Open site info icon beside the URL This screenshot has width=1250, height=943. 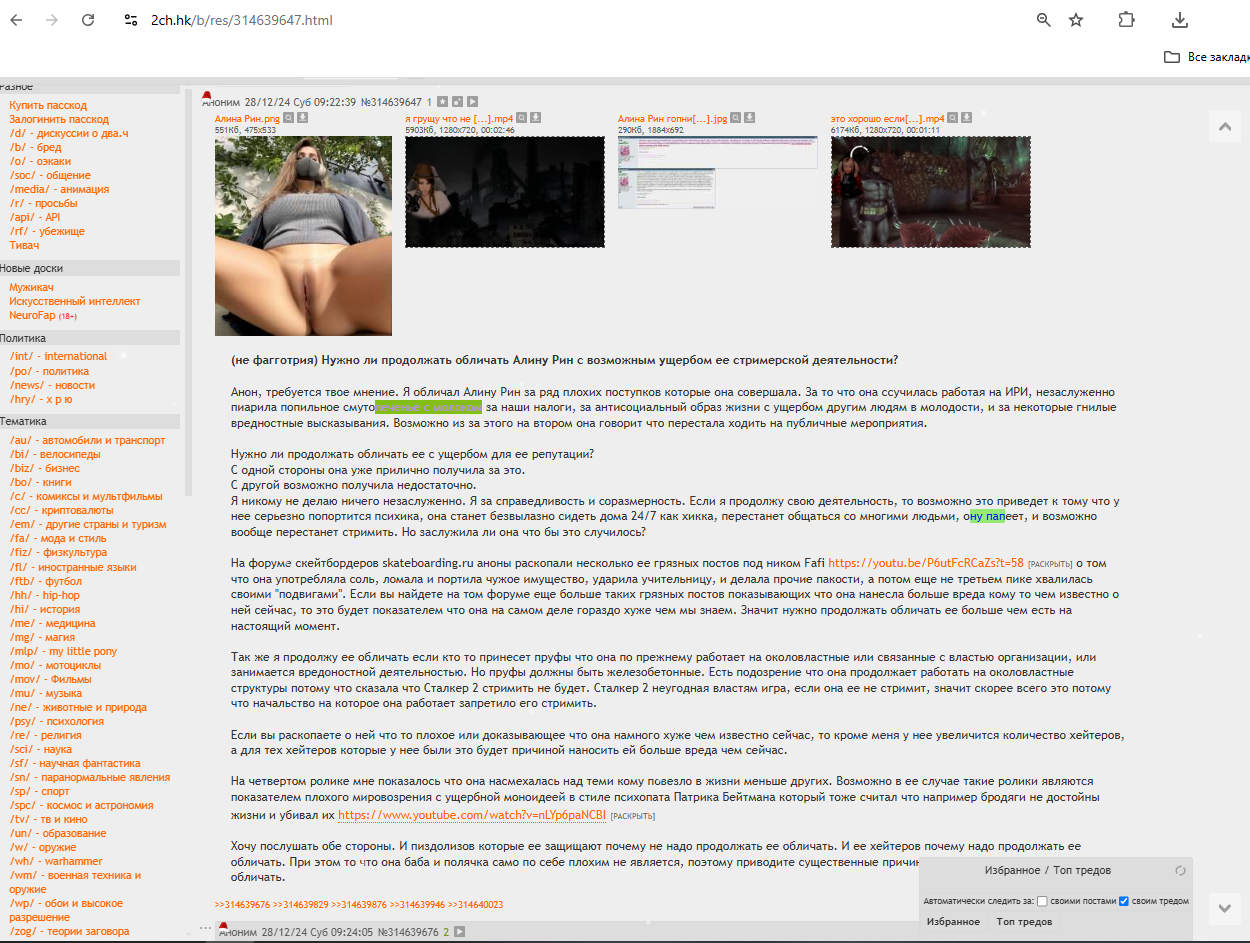pos(130,20)
